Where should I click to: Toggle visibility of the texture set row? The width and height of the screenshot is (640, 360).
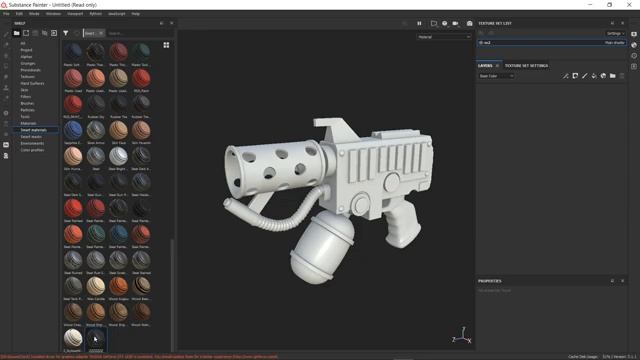[x=482, y=42]
